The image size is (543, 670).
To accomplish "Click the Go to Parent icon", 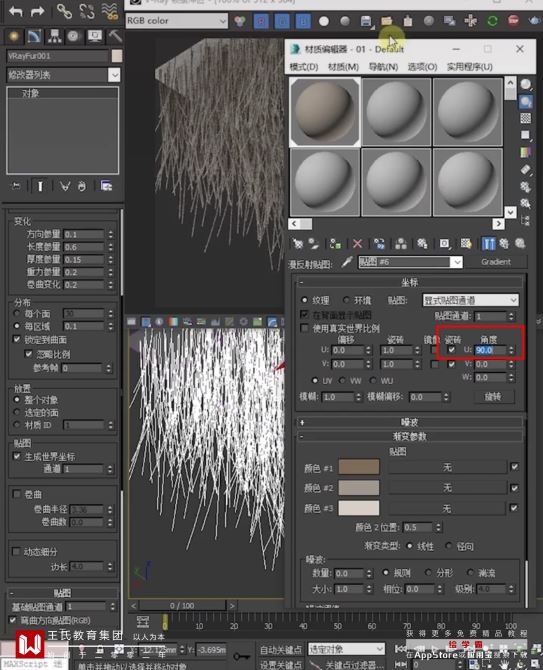I will (x=504, y=244).
